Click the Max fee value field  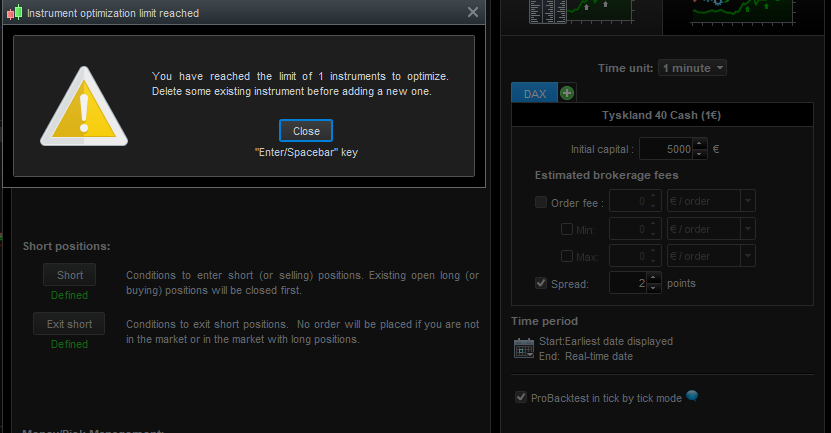pyautogui.click(x=629, y=256)
